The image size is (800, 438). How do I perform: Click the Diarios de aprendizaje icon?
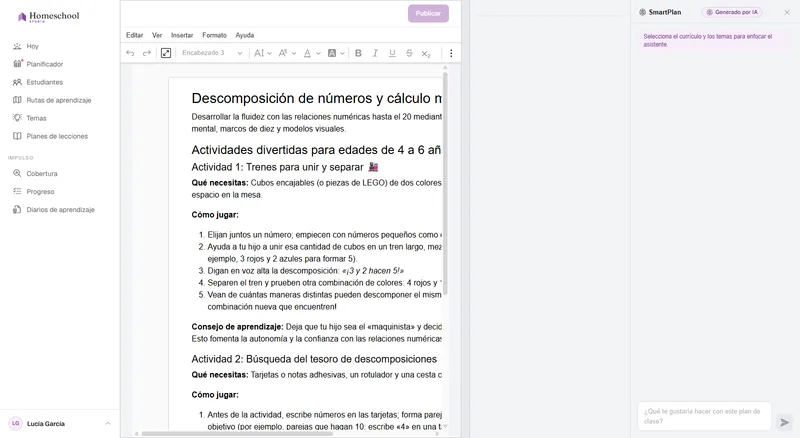point(17,209)
